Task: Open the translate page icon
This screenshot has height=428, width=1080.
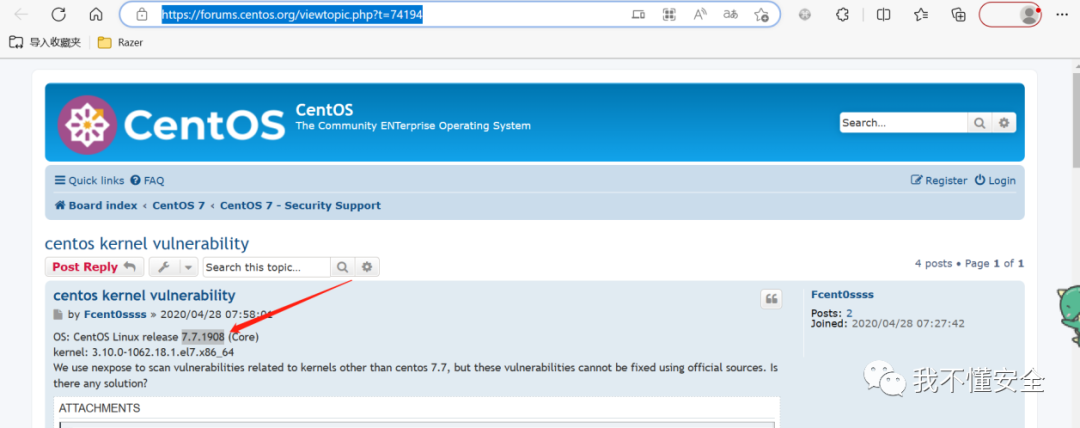Action: (731, 14)
